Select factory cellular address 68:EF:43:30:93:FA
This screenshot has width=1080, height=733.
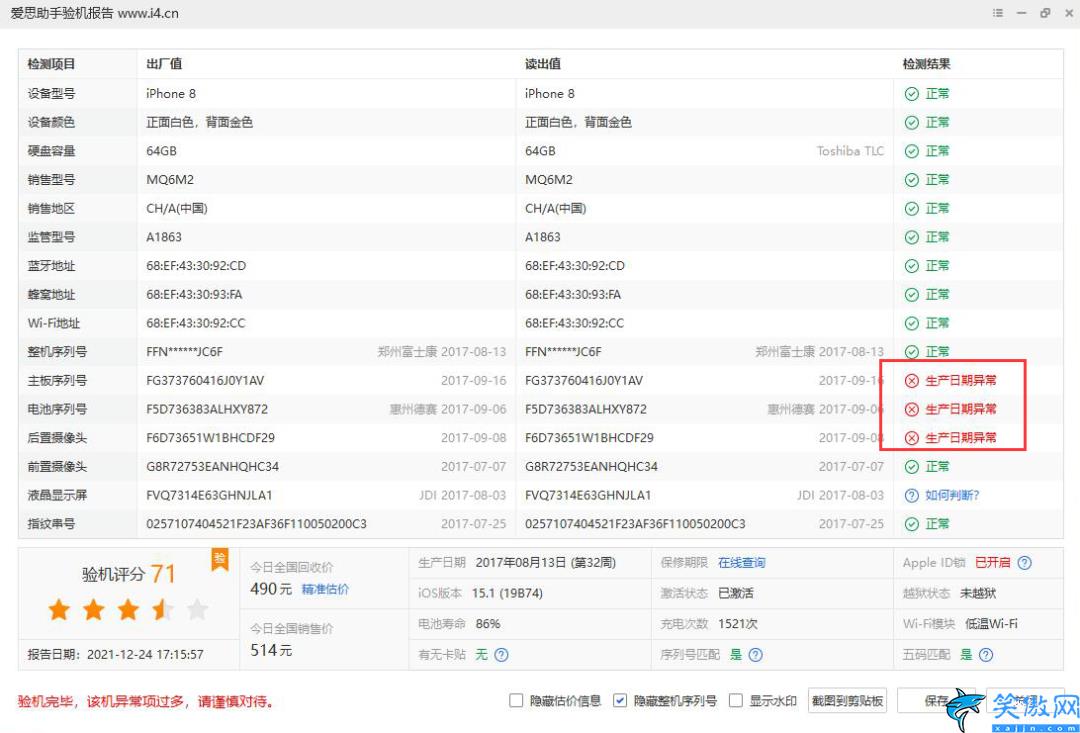194,295
